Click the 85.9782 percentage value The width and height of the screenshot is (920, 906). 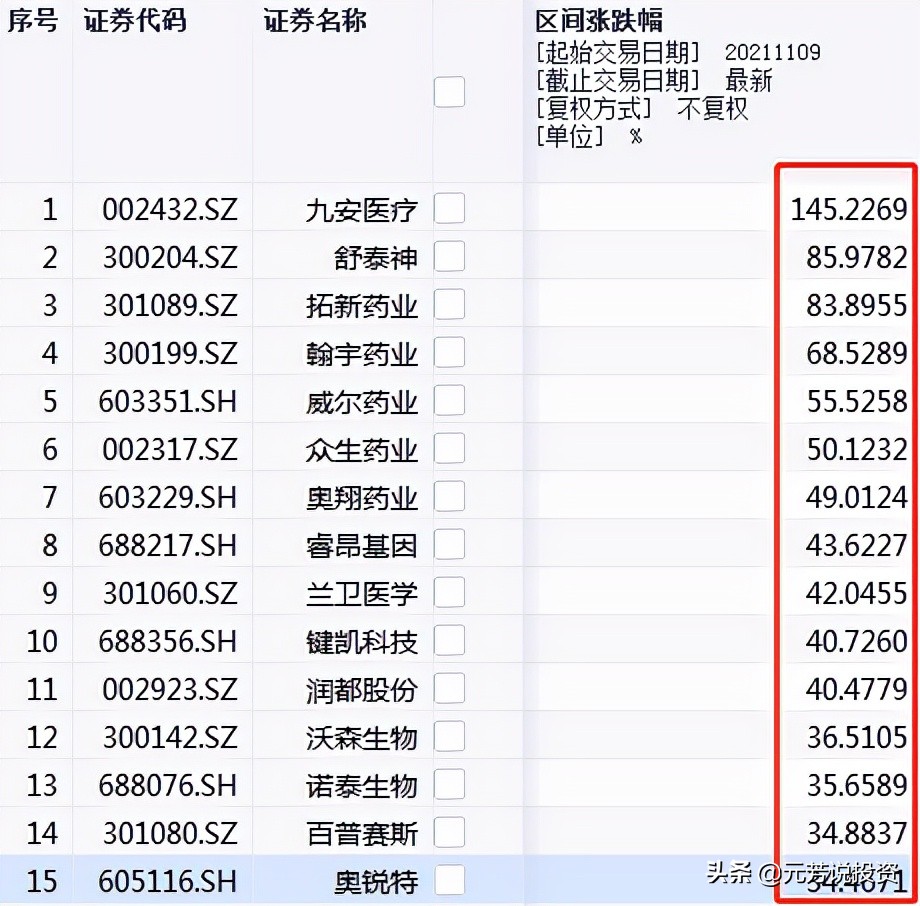[857, 257]
